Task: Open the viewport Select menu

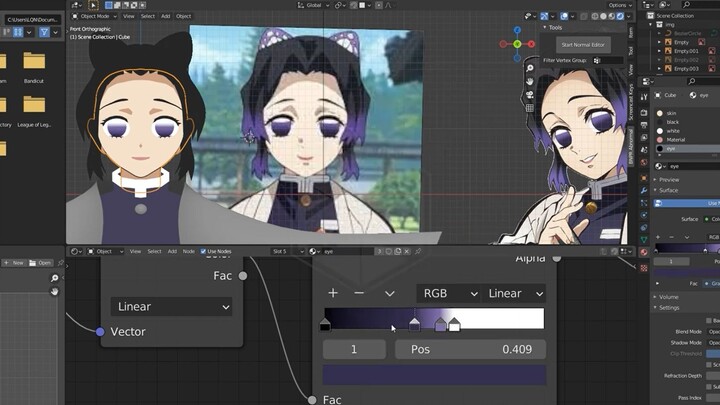Action: 148,16
